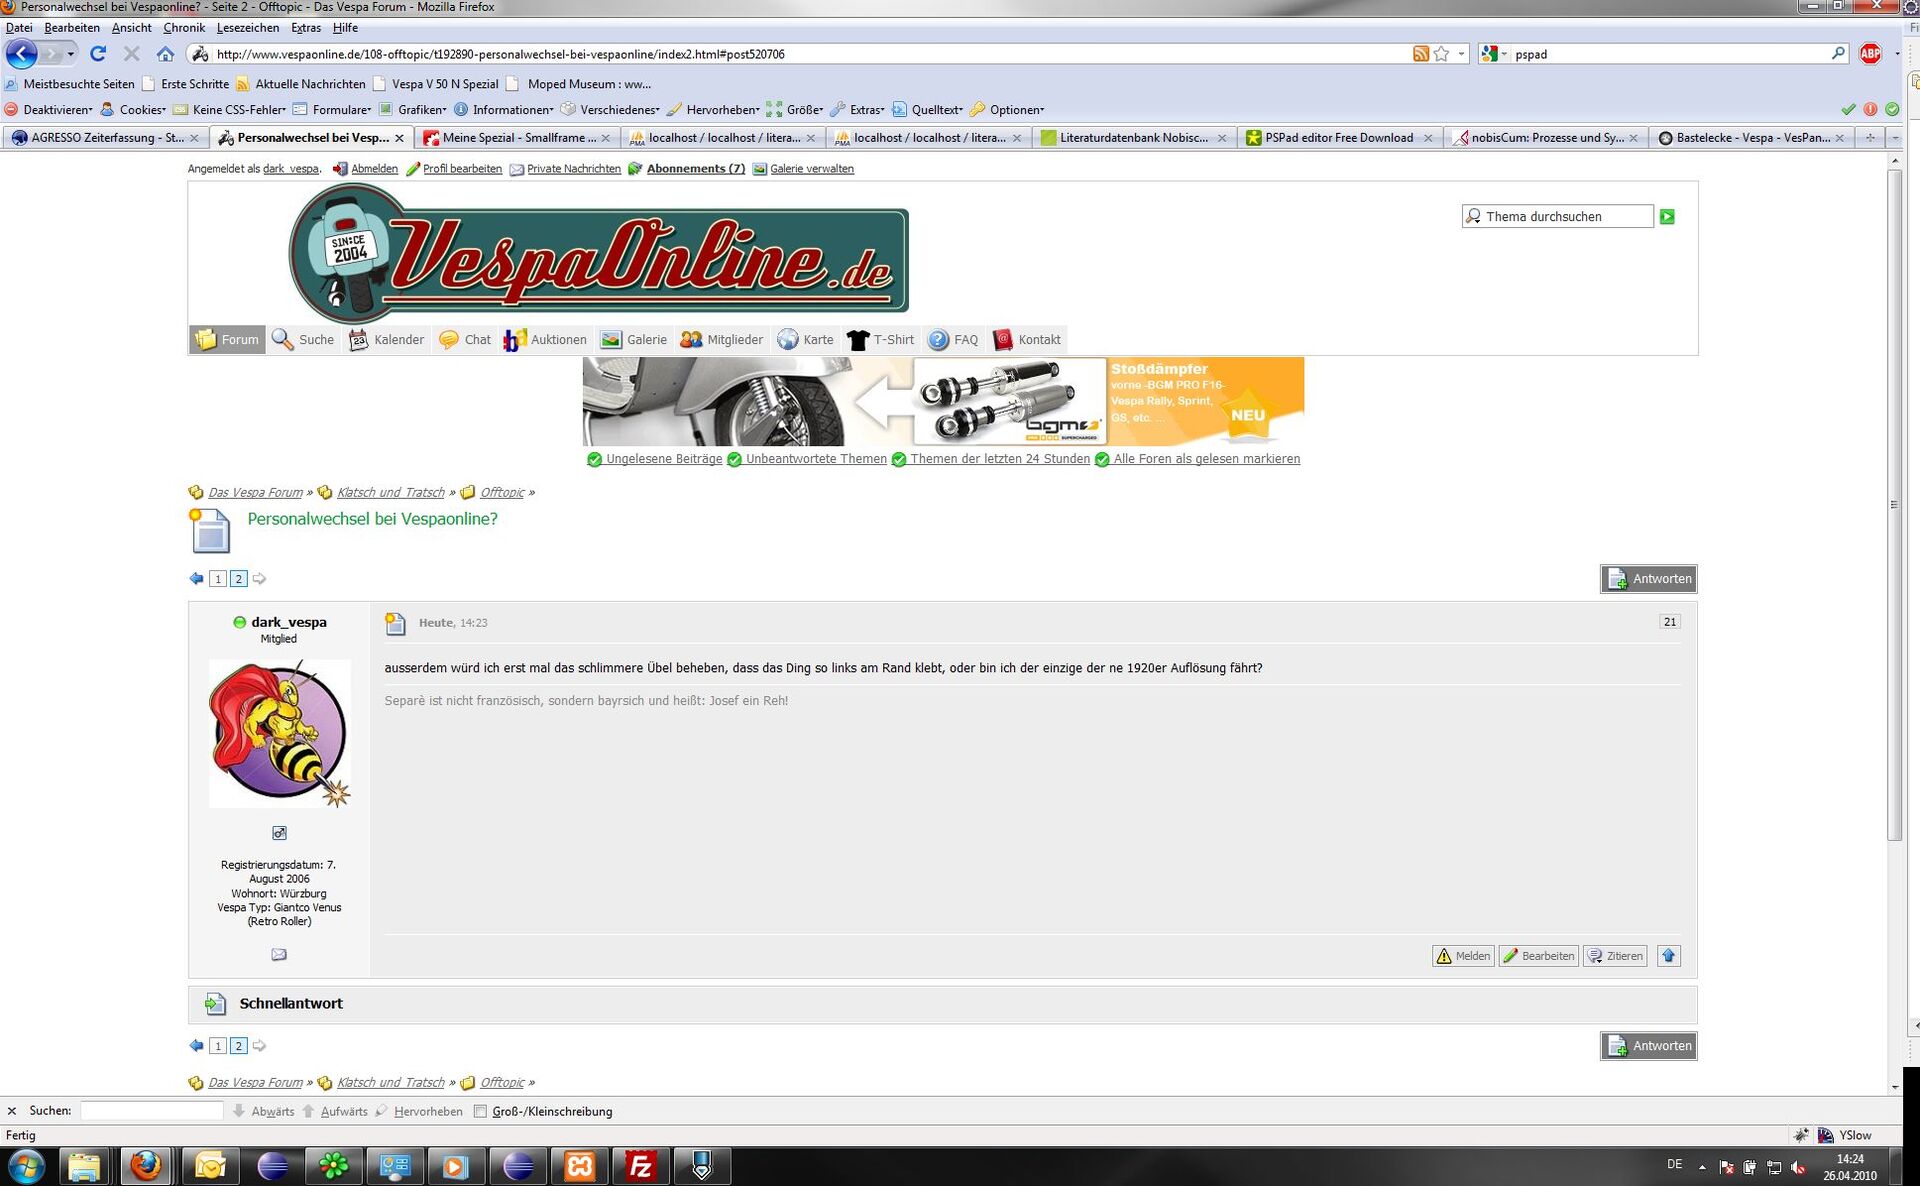Viewport: 1920px width, 1186px height.
Task: Switch to PSPad editor Free Download tab
Action: click(x=1338, y=138)
